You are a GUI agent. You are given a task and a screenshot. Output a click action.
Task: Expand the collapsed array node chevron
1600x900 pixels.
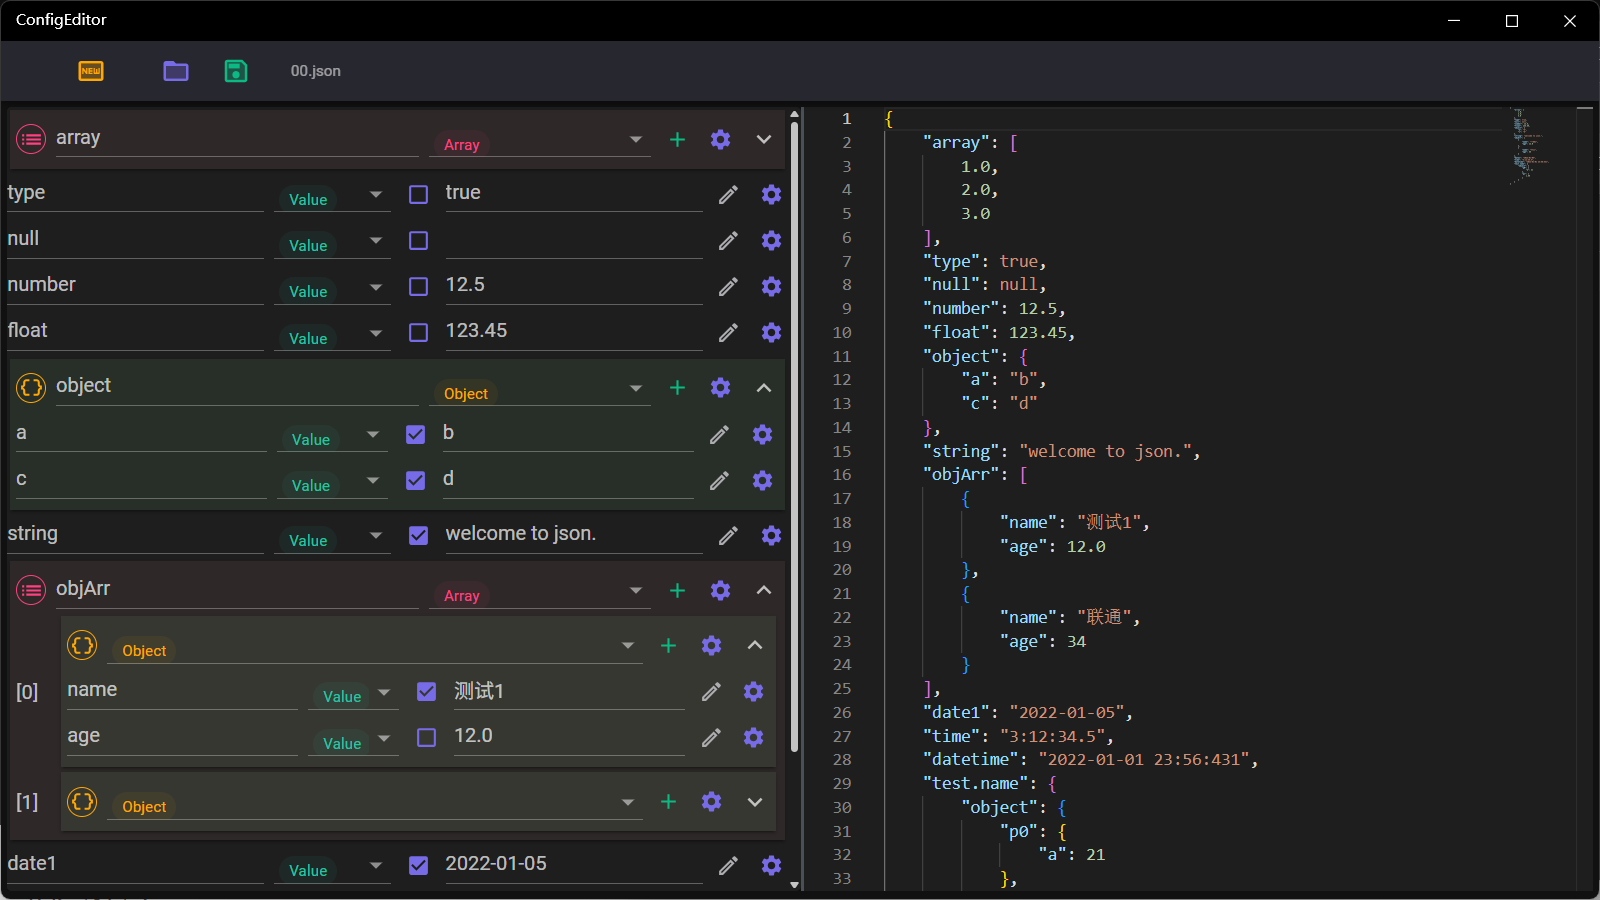tap(764, 140)
